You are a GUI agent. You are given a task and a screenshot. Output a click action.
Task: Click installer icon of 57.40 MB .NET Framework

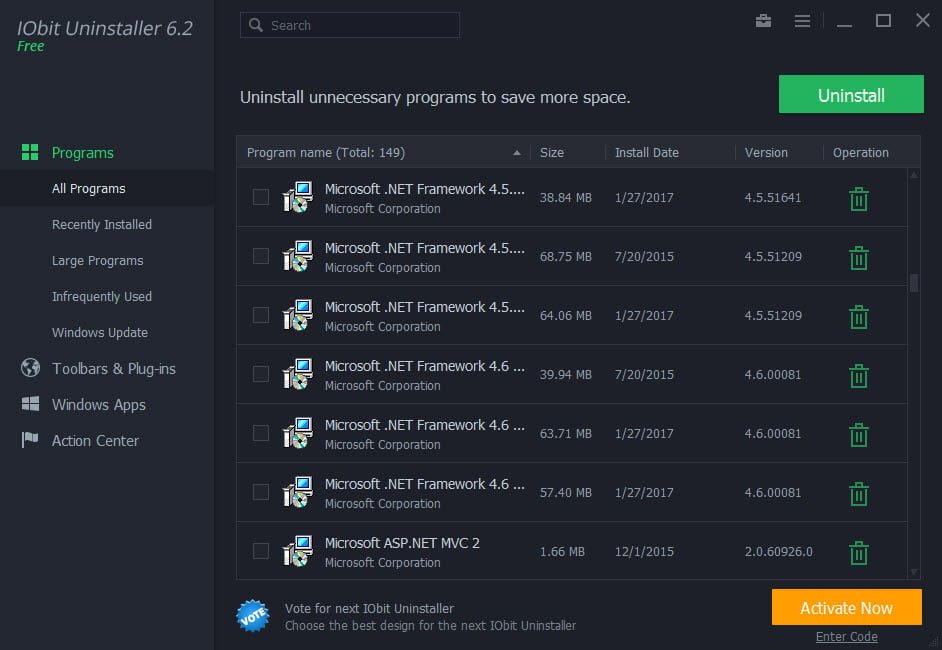[298, 491]
